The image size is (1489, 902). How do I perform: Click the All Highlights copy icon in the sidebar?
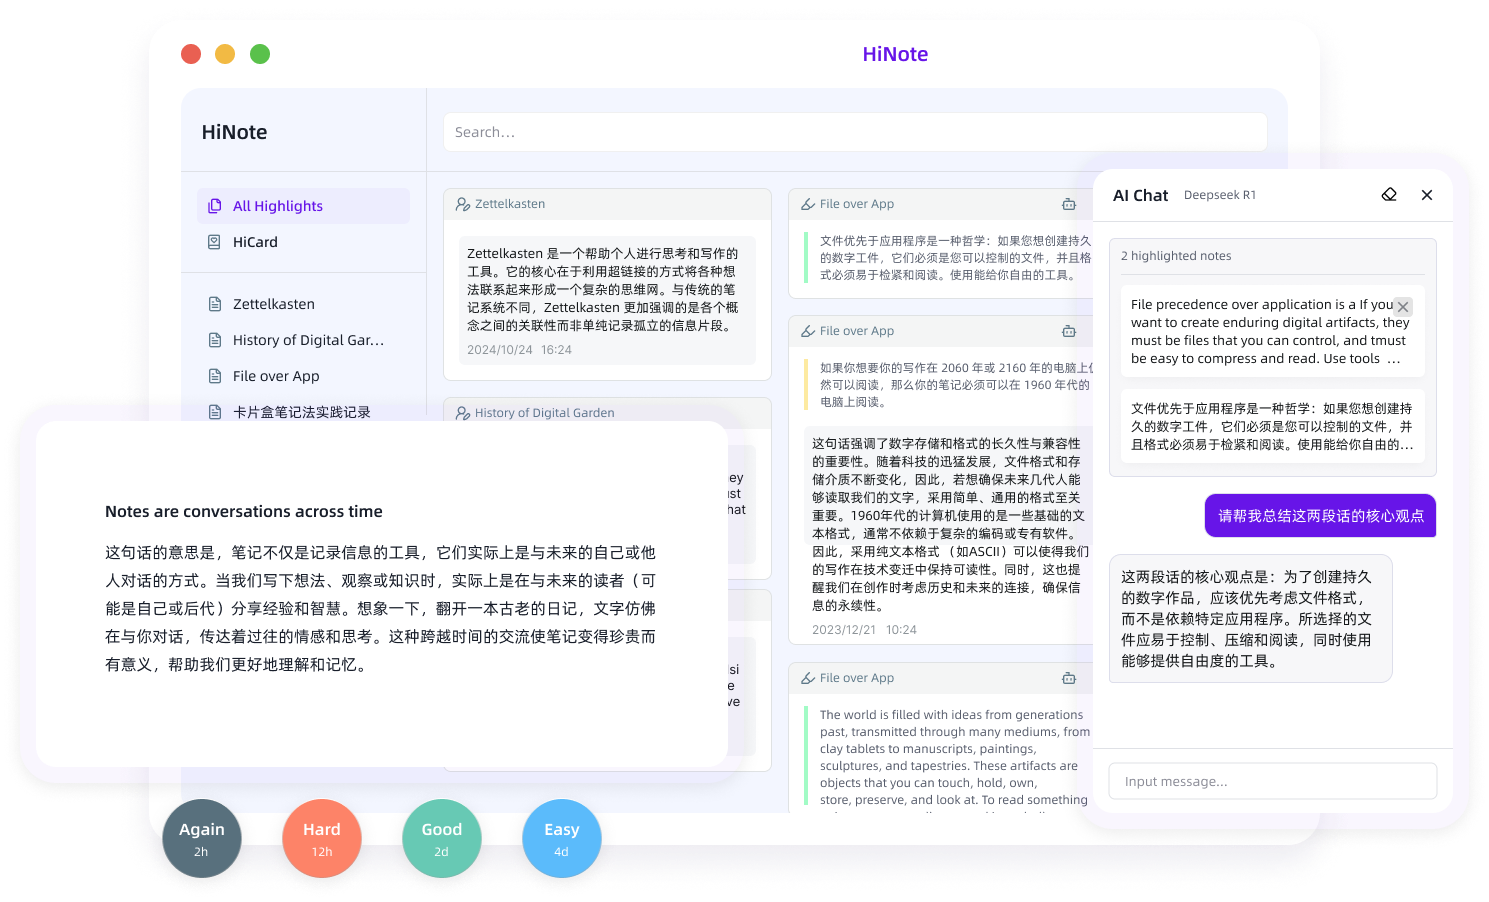pos(214,205)
